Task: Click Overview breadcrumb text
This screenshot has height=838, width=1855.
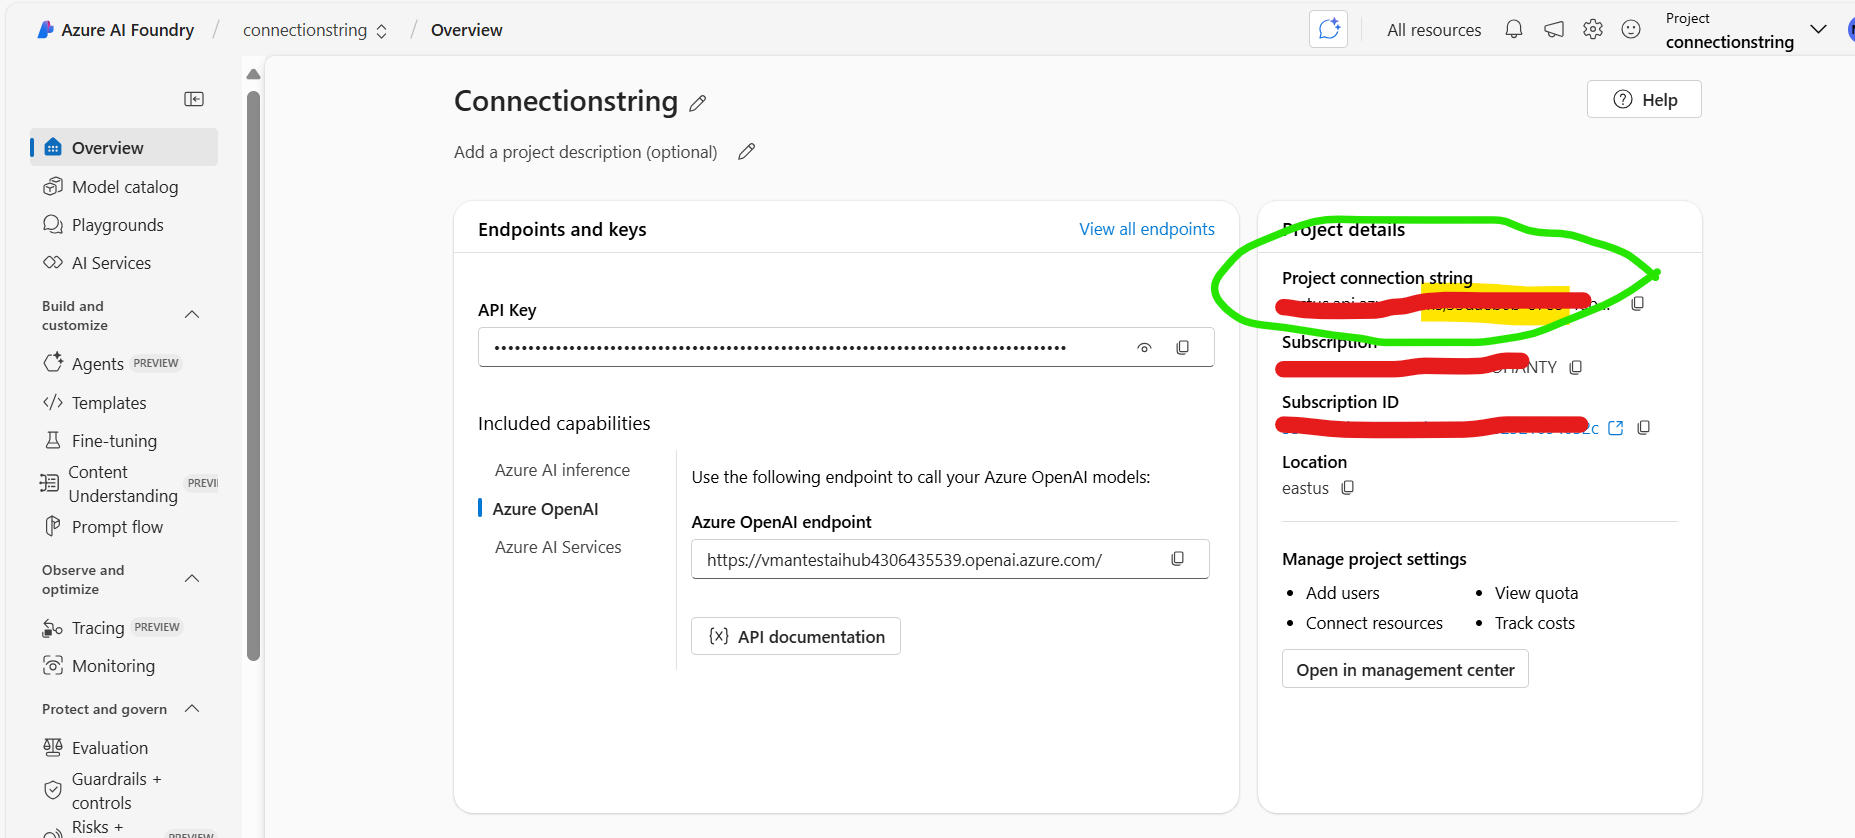Action: (466, 30)
